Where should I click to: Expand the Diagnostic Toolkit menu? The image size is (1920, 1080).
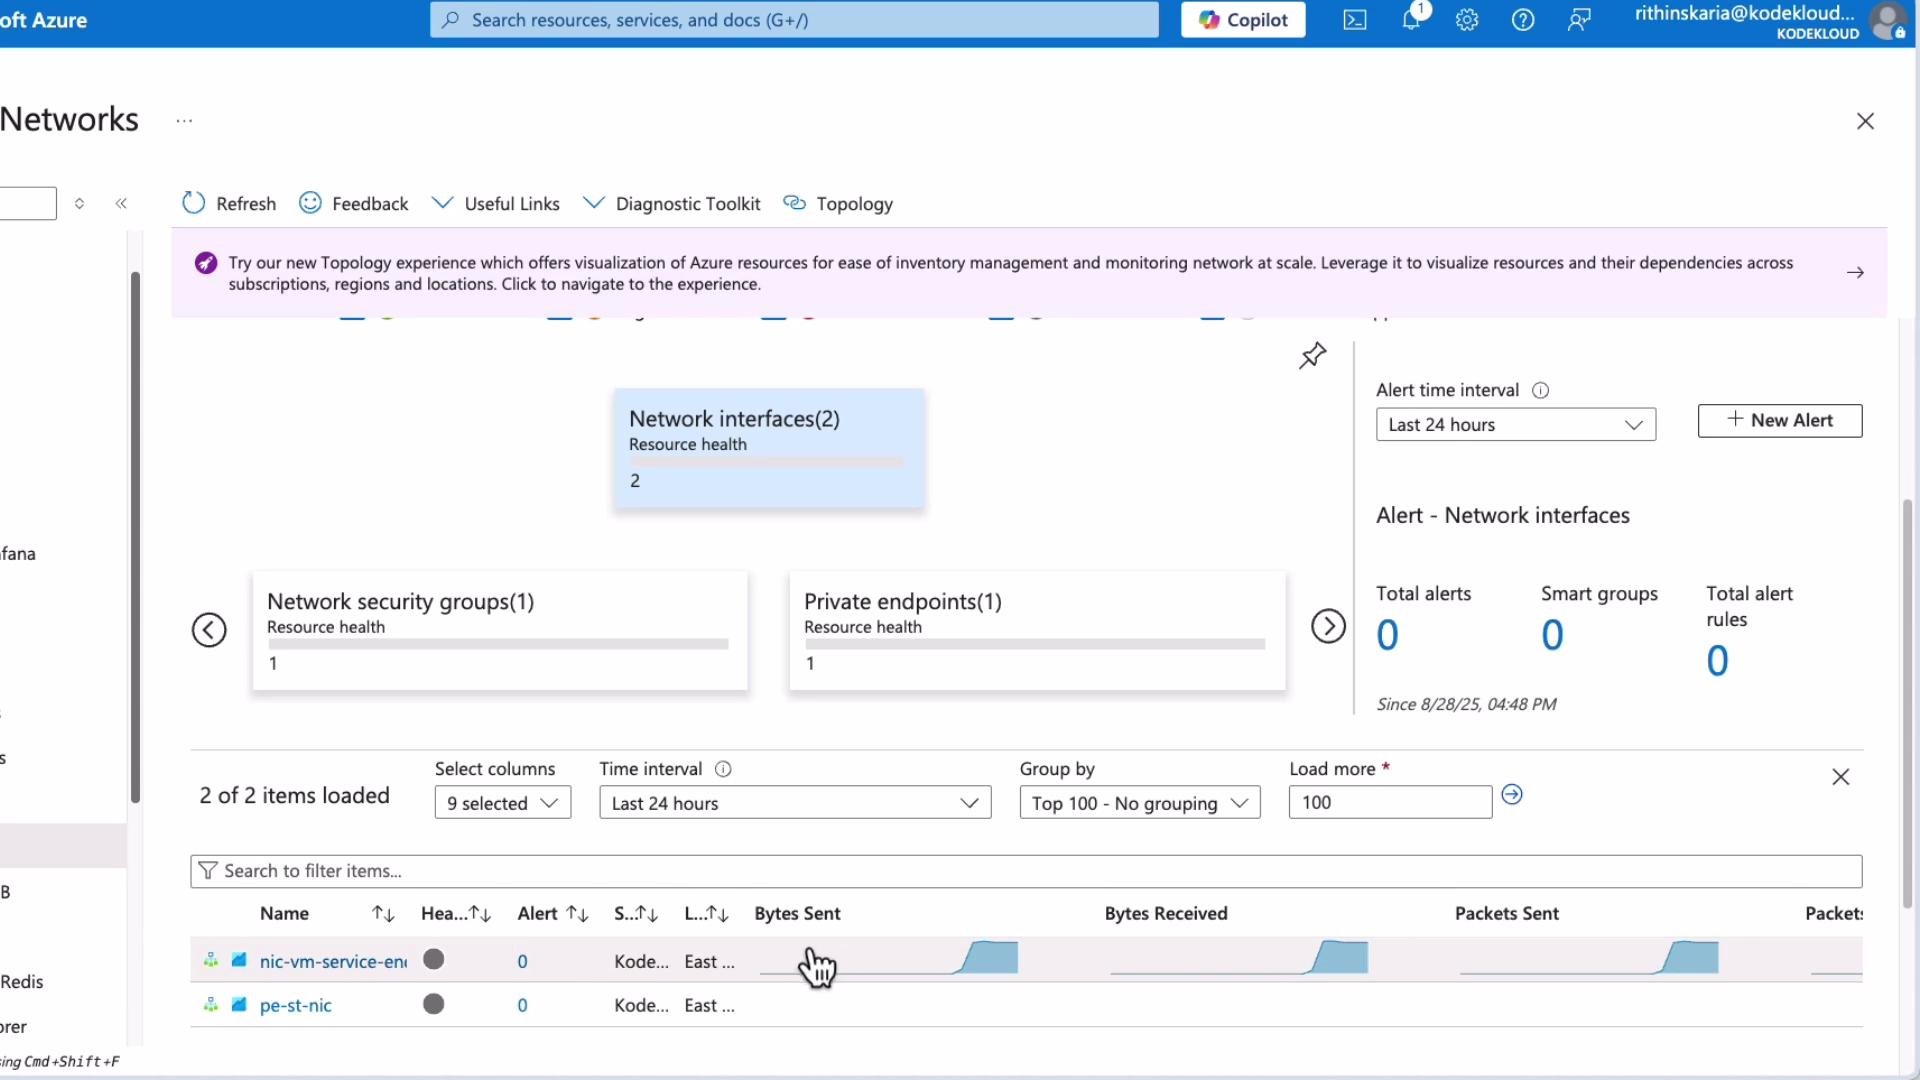672,204
